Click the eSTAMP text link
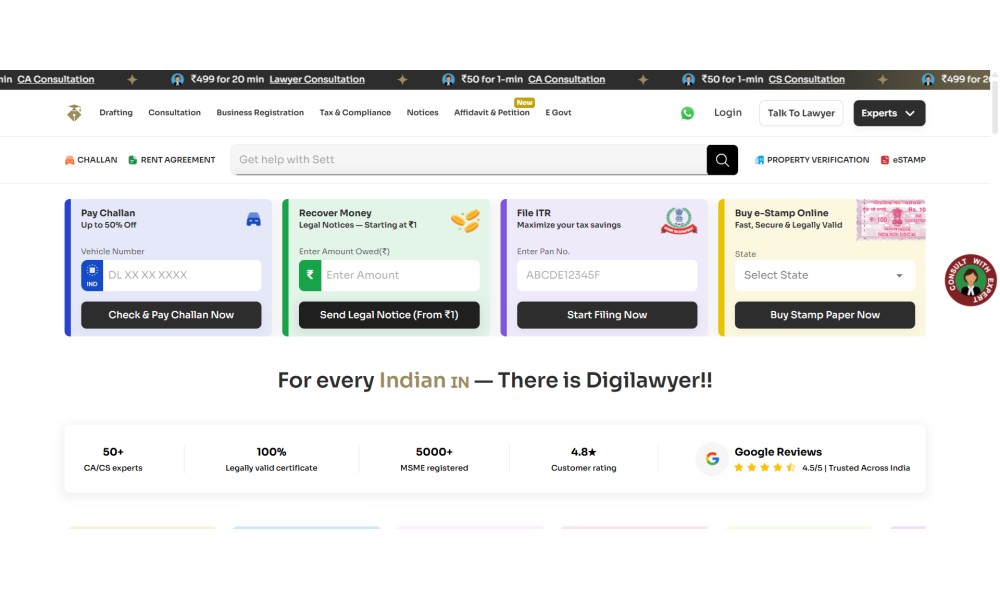The image size is (1000, 600). click(909, 160)
